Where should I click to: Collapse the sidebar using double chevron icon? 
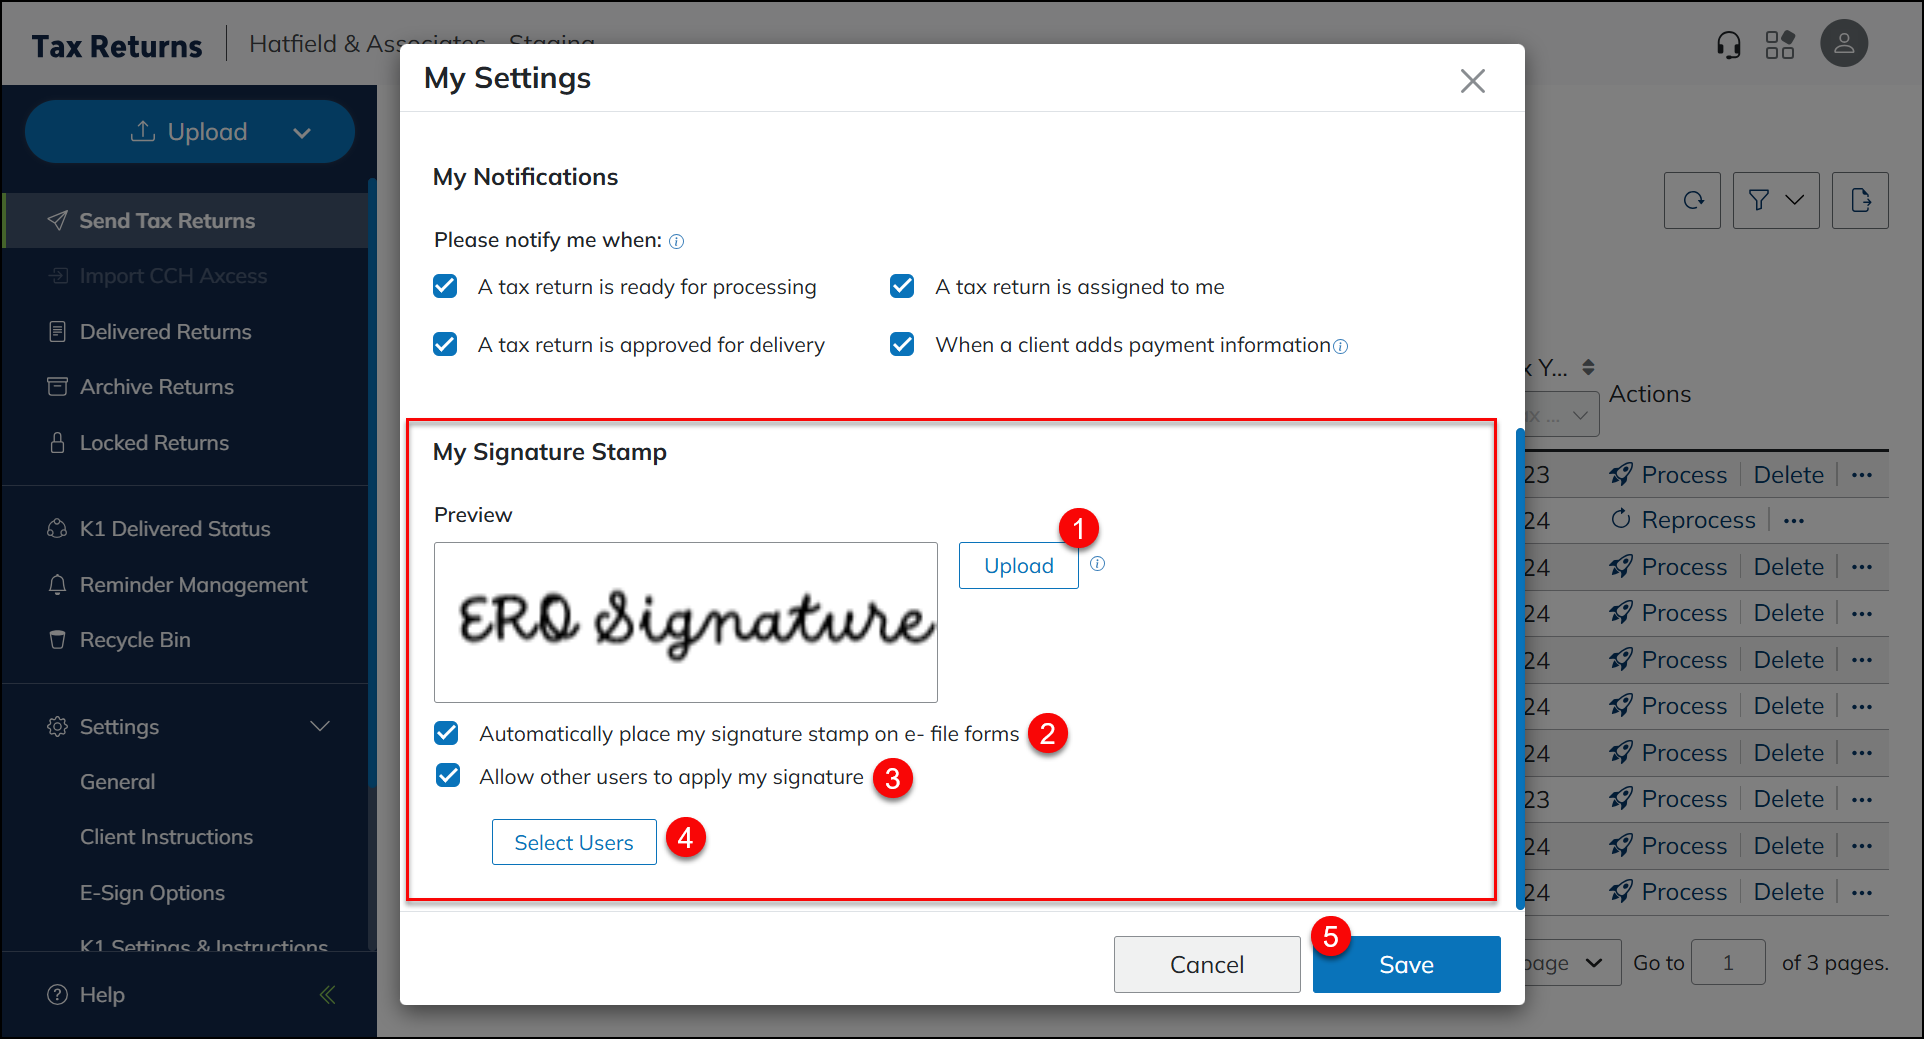coord(327,995)
